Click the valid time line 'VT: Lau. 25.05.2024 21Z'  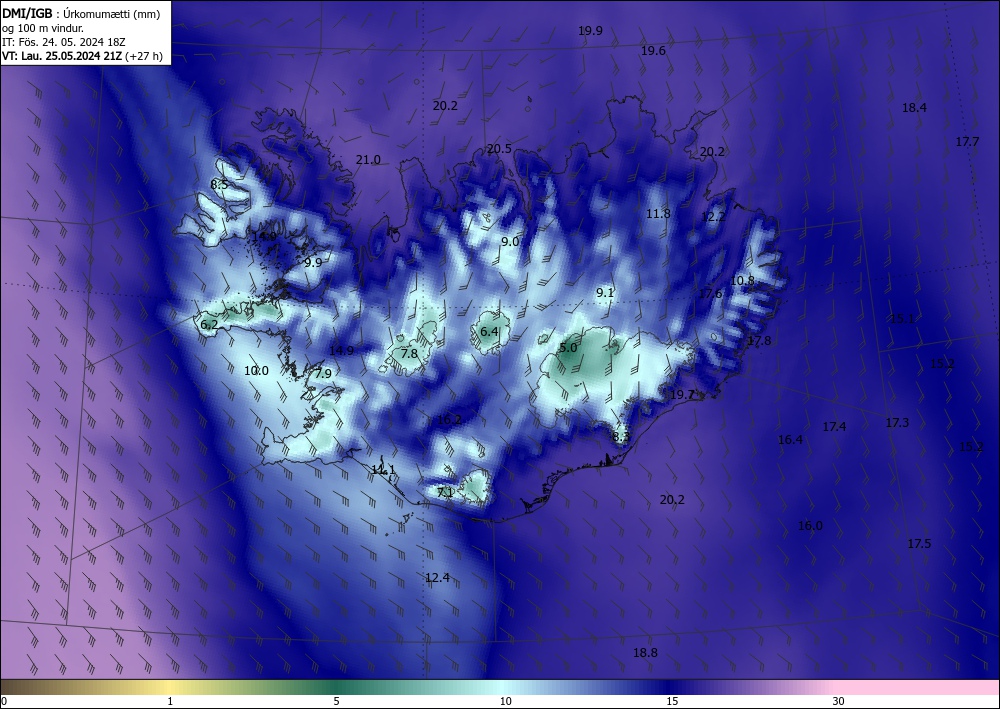pos(63,56)
